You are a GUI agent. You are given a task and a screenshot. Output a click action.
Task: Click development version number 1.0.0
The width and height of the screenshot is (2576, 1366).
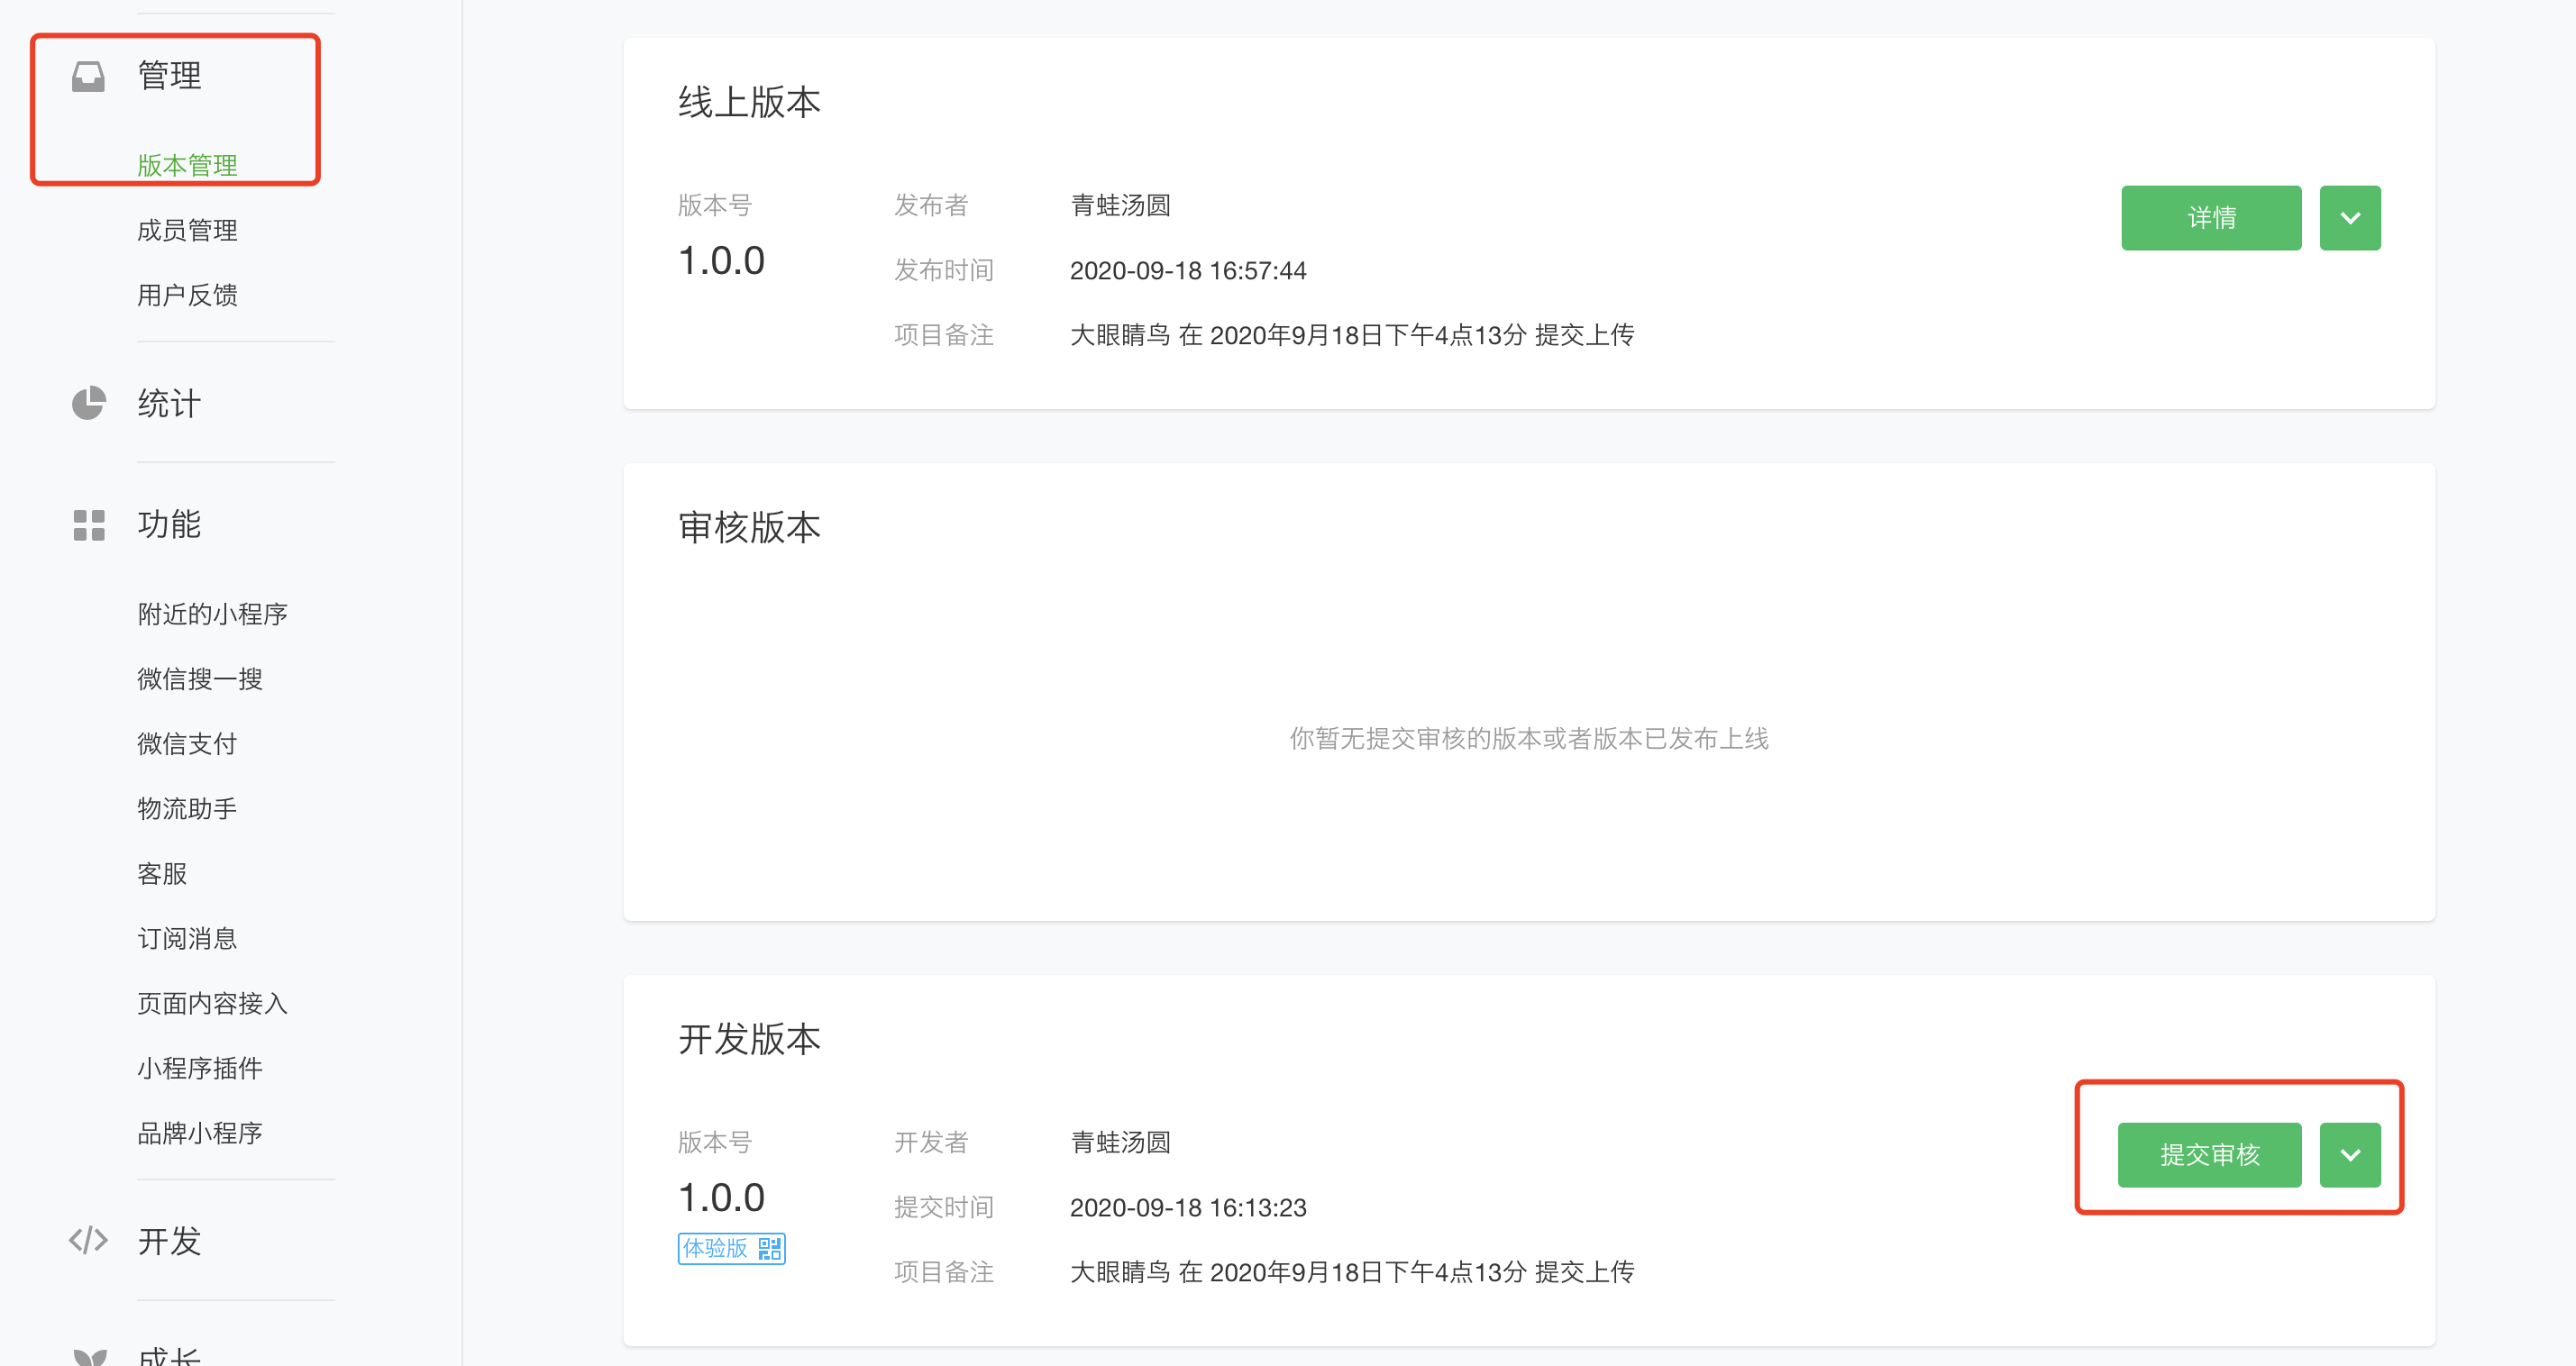721,1198
